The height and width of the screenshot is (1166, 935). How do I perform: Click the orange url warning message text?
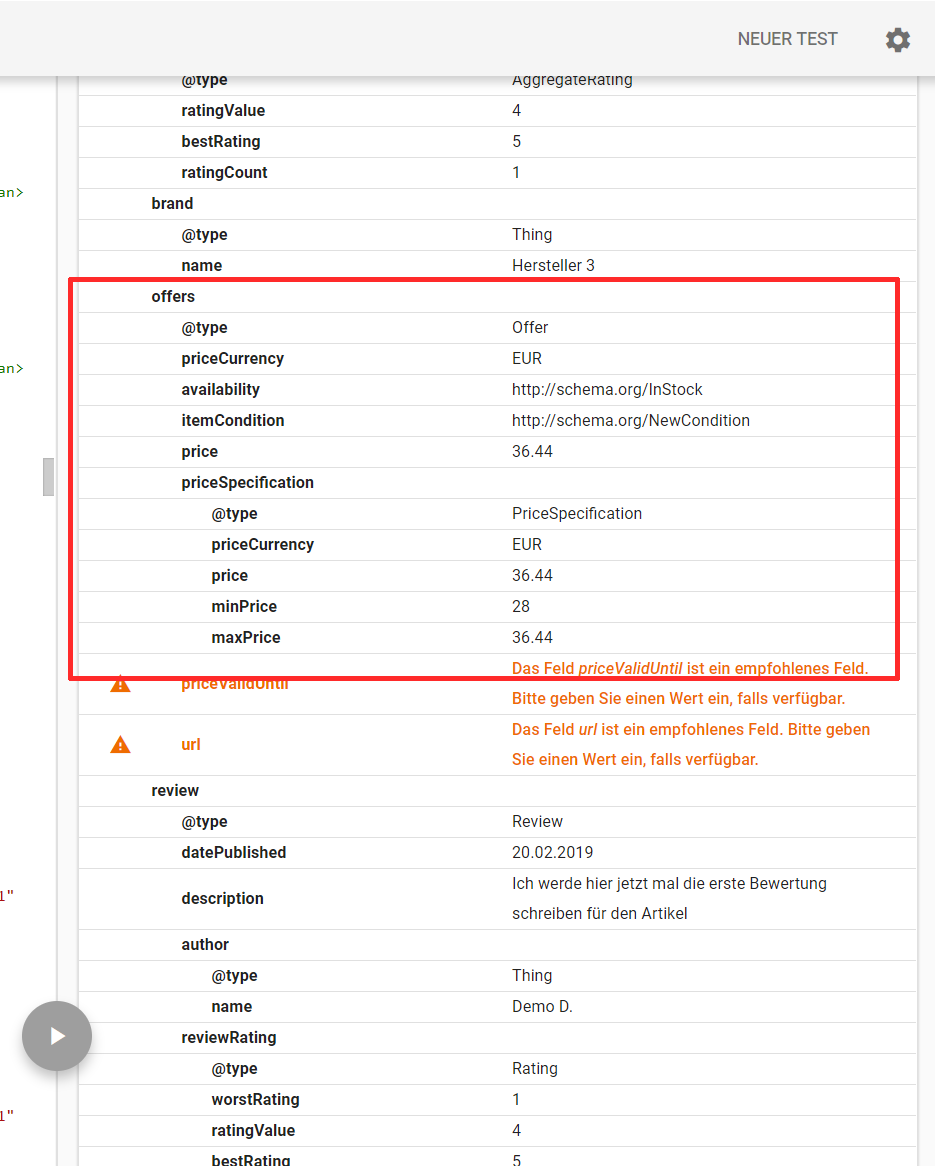tap(690, 745)
